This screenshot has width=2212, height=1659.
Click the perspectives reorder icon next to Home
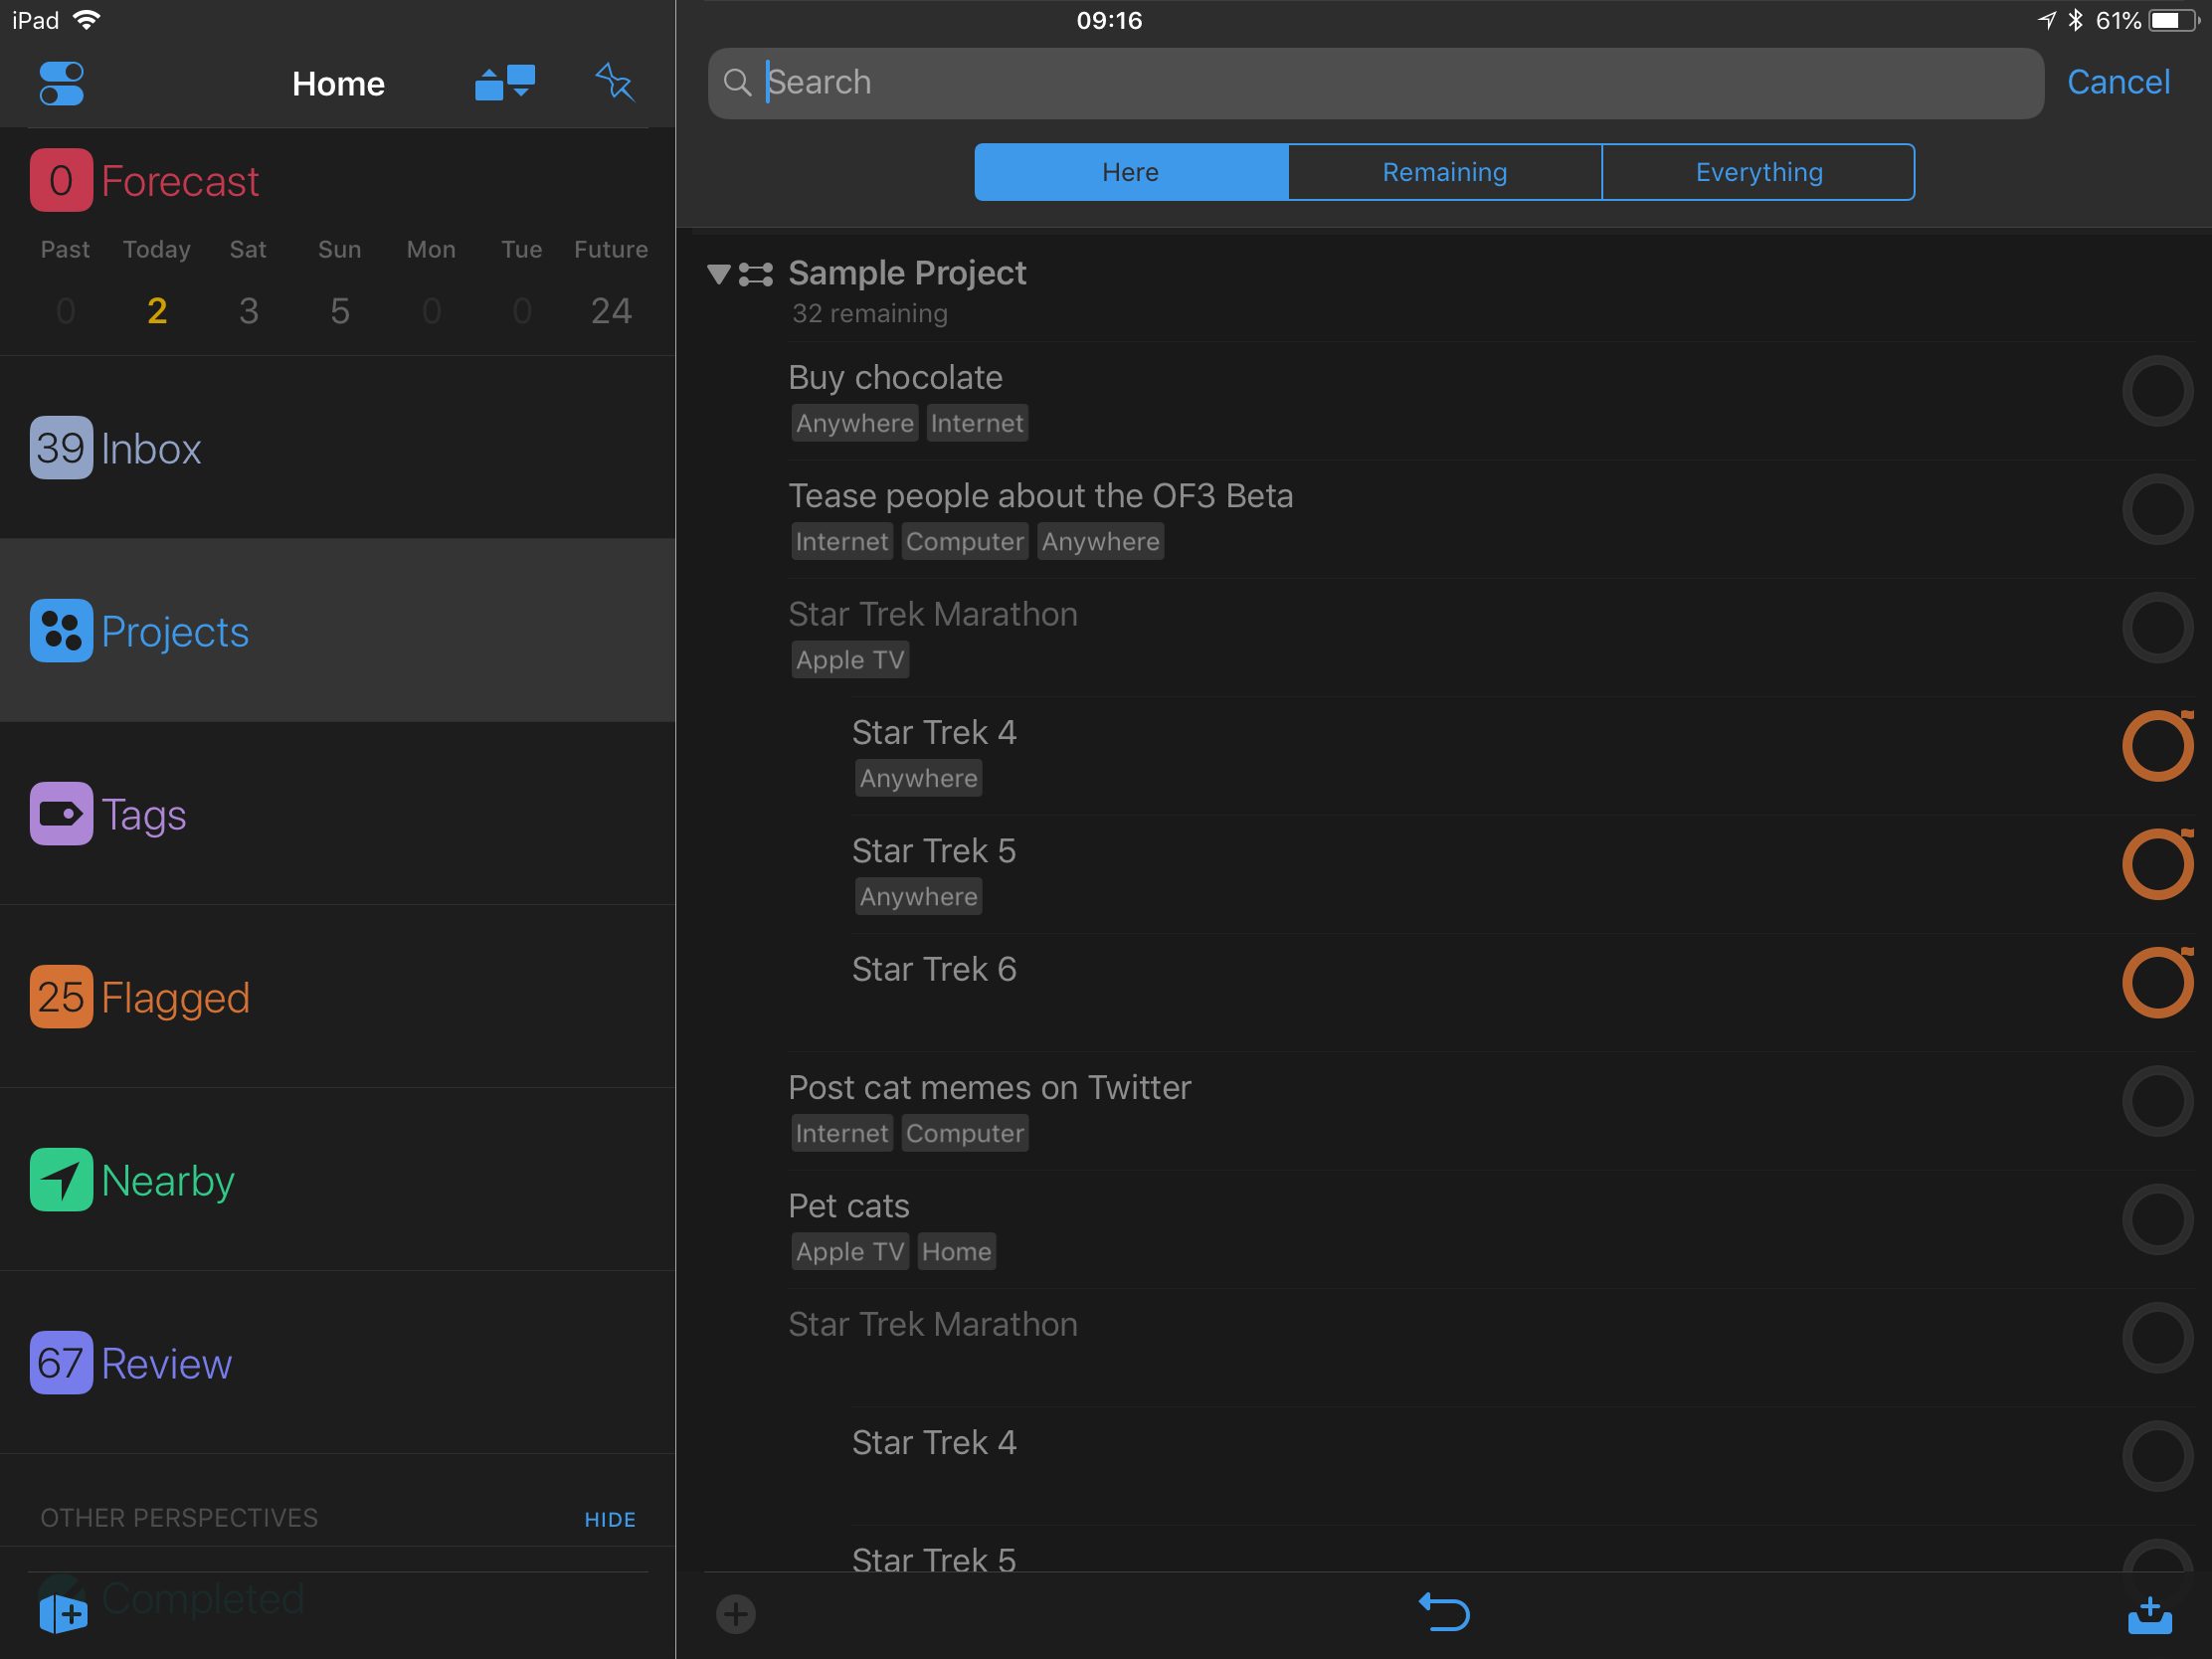coord(505,83)
